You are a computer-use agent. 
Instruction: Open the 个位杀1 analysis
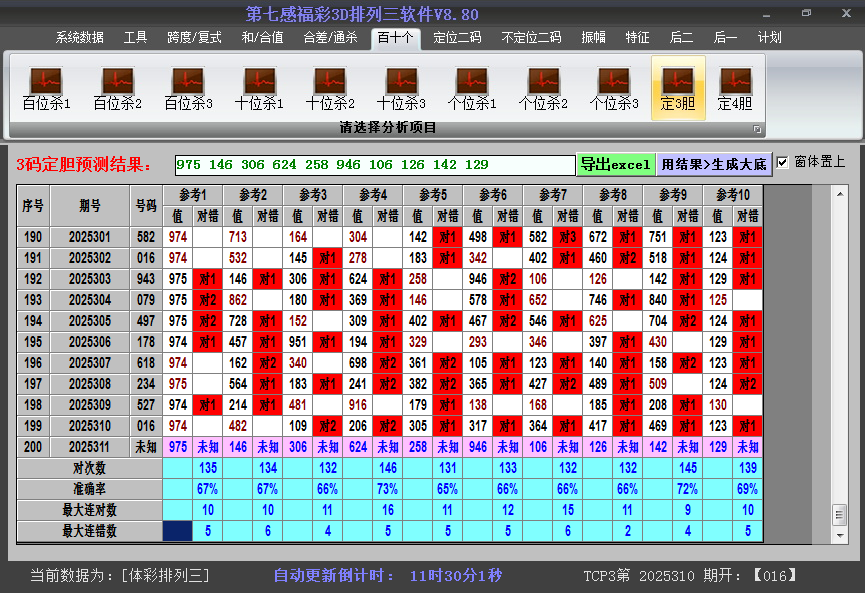[472, 88]
